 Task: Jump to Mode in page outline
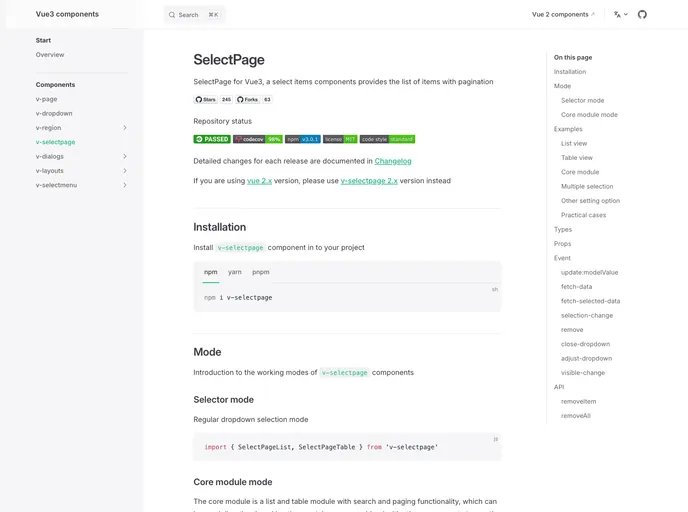tap(562, 86)
